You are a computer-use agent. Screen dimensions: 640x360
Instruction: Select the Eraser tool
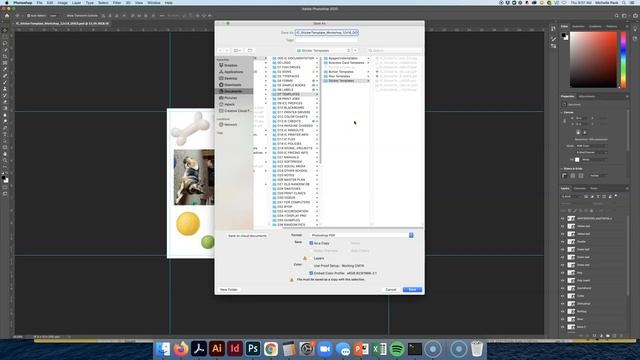click(5, 102)
